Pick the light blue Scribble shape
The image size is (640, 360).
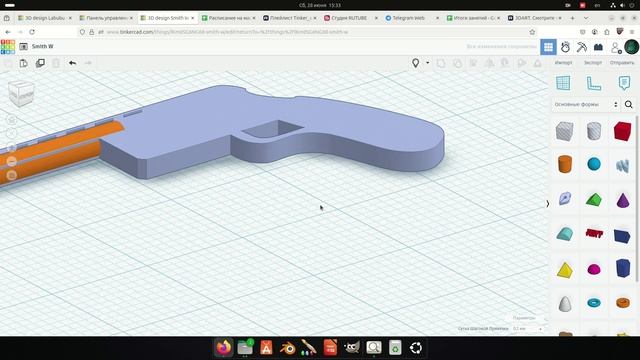[622, 165]
